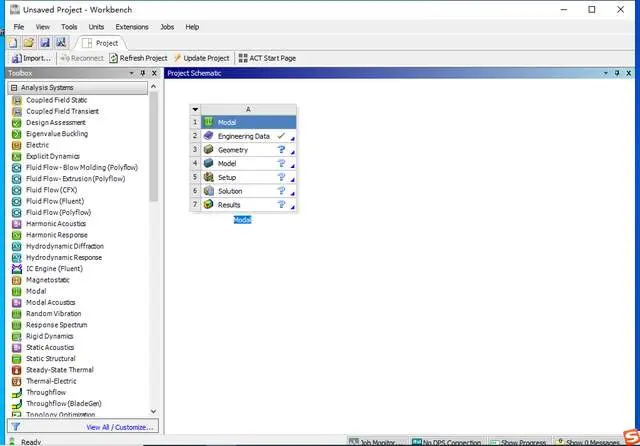Viewport: 640px width, 446px height.
Task: Click the Geometry cell question mark status icon
Action: (x=281, y=150)
